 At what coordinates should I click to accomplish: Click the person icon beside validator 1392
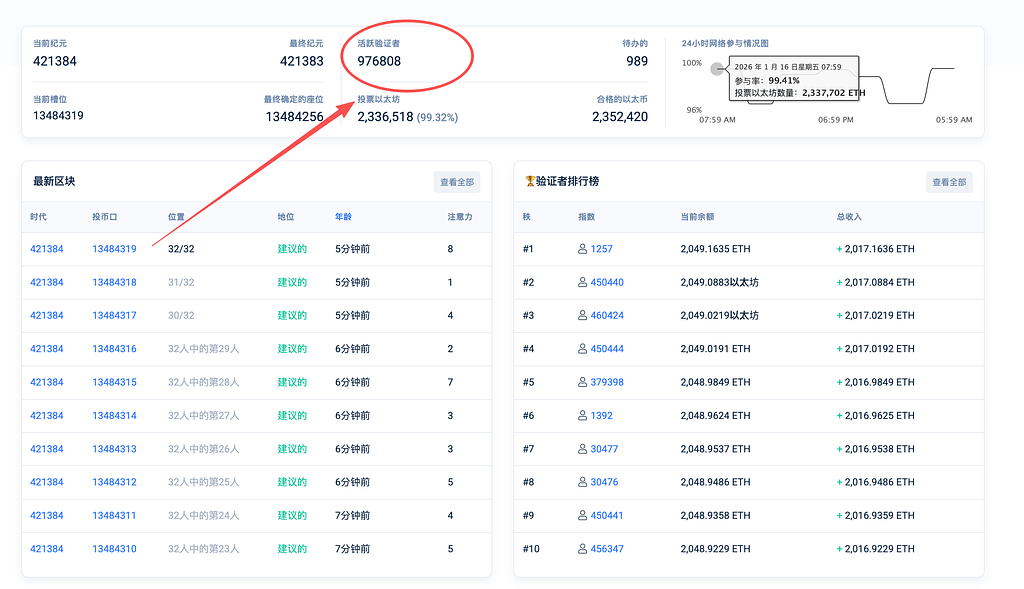pyautogui.click(x=583, y=415)
